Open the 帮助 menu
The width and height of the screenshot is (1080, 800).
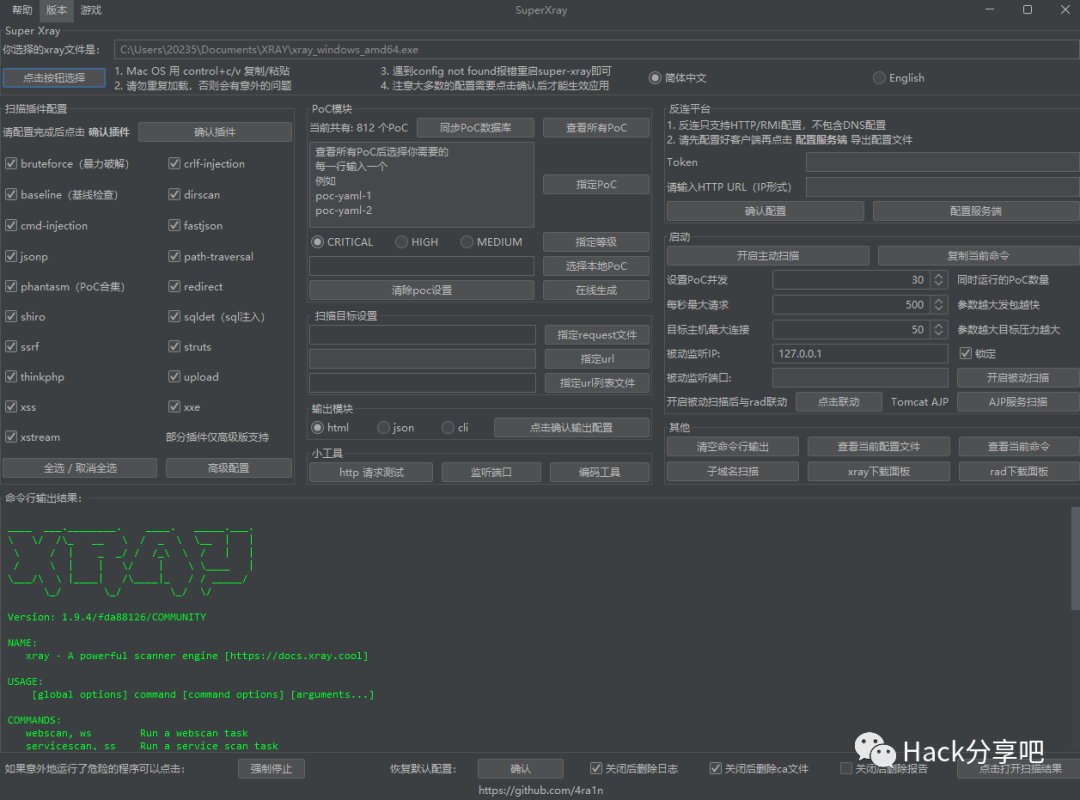click(x=22, y=10)
